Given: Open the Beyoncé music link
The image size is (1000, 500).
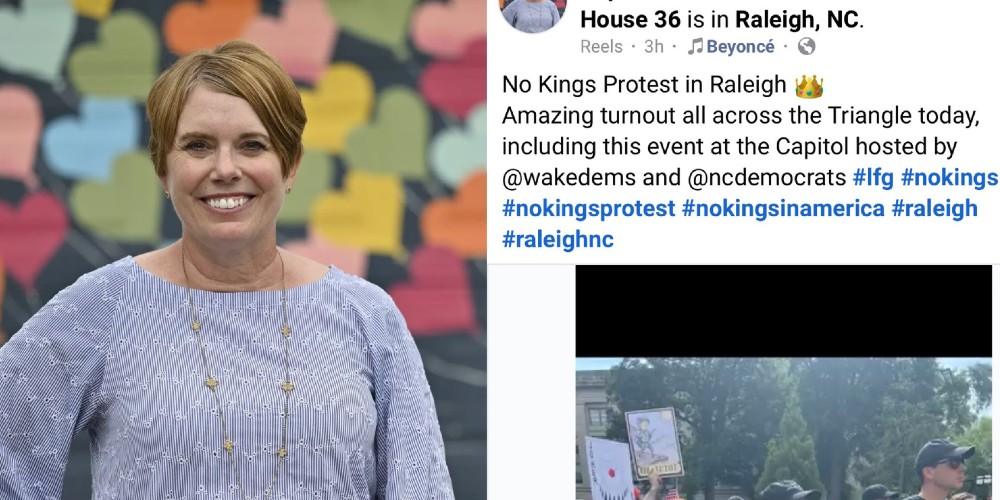Looking at the screenshot, I should (740, 47).
